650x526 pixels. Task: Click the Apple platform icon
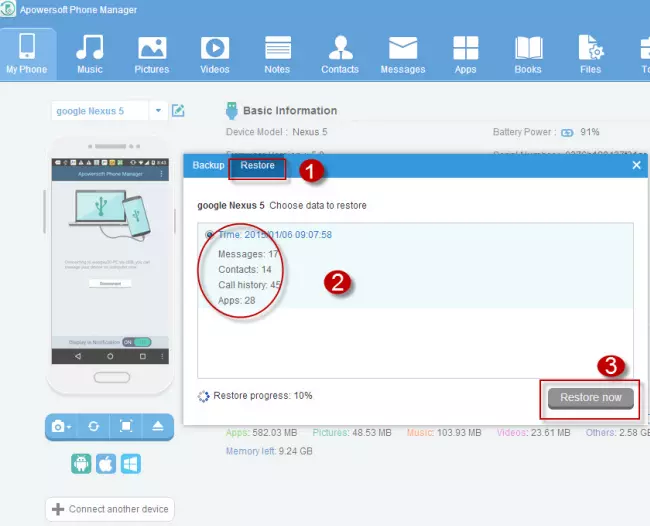106,463
